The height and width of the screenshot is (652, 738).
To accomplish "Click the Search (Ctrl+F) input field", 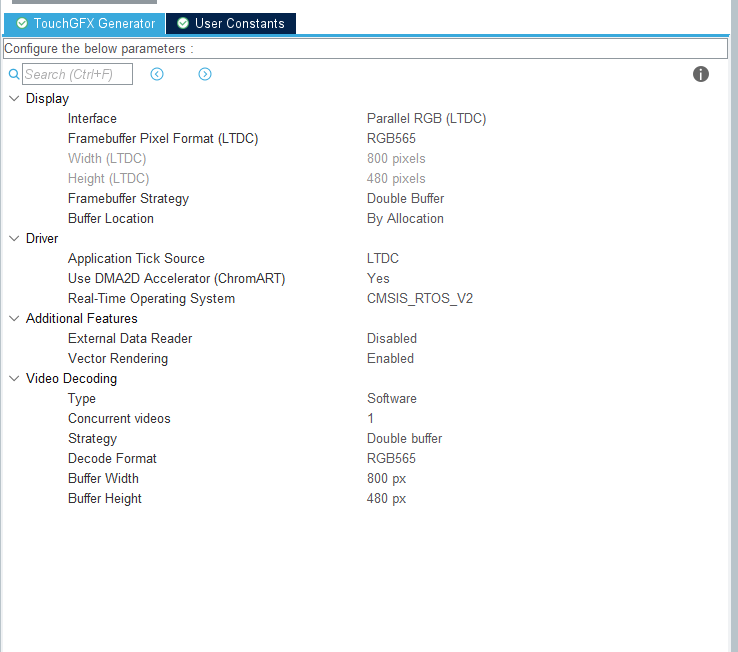I will [x=78, y=74].
